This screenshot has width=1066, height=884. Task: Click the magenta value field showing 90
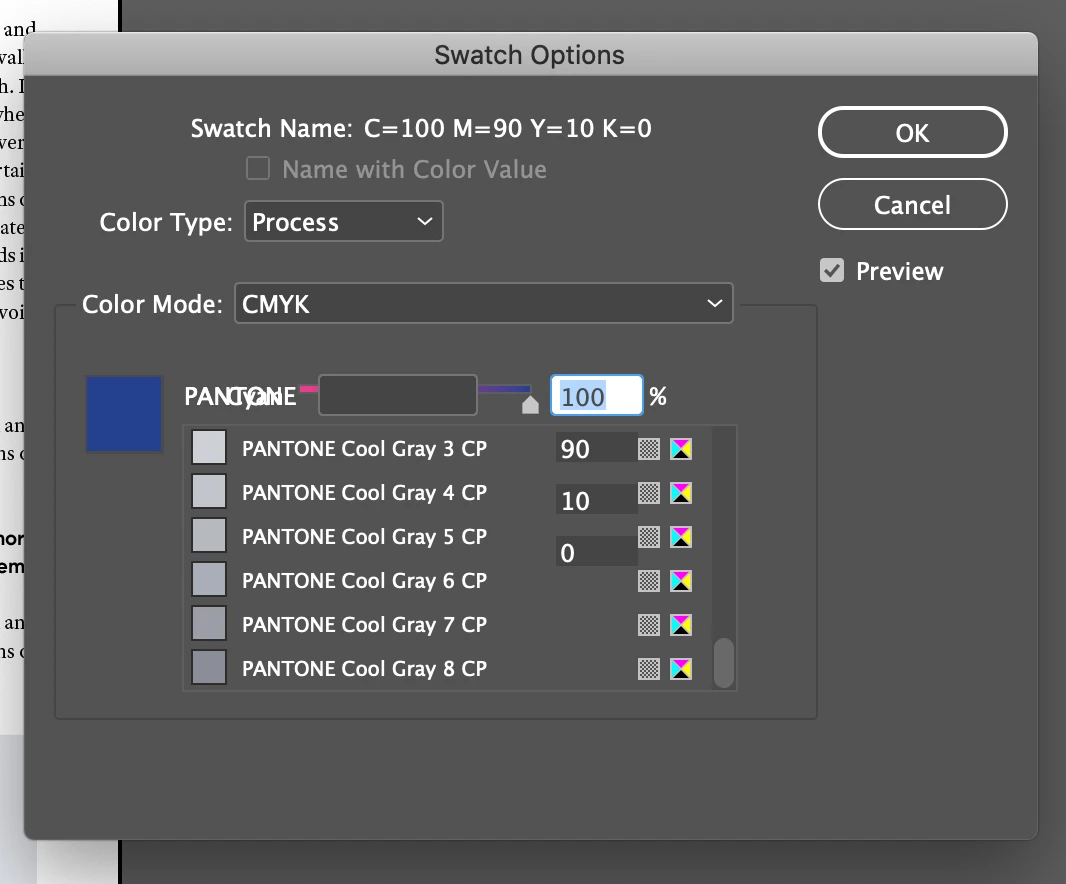pos(596,449)
